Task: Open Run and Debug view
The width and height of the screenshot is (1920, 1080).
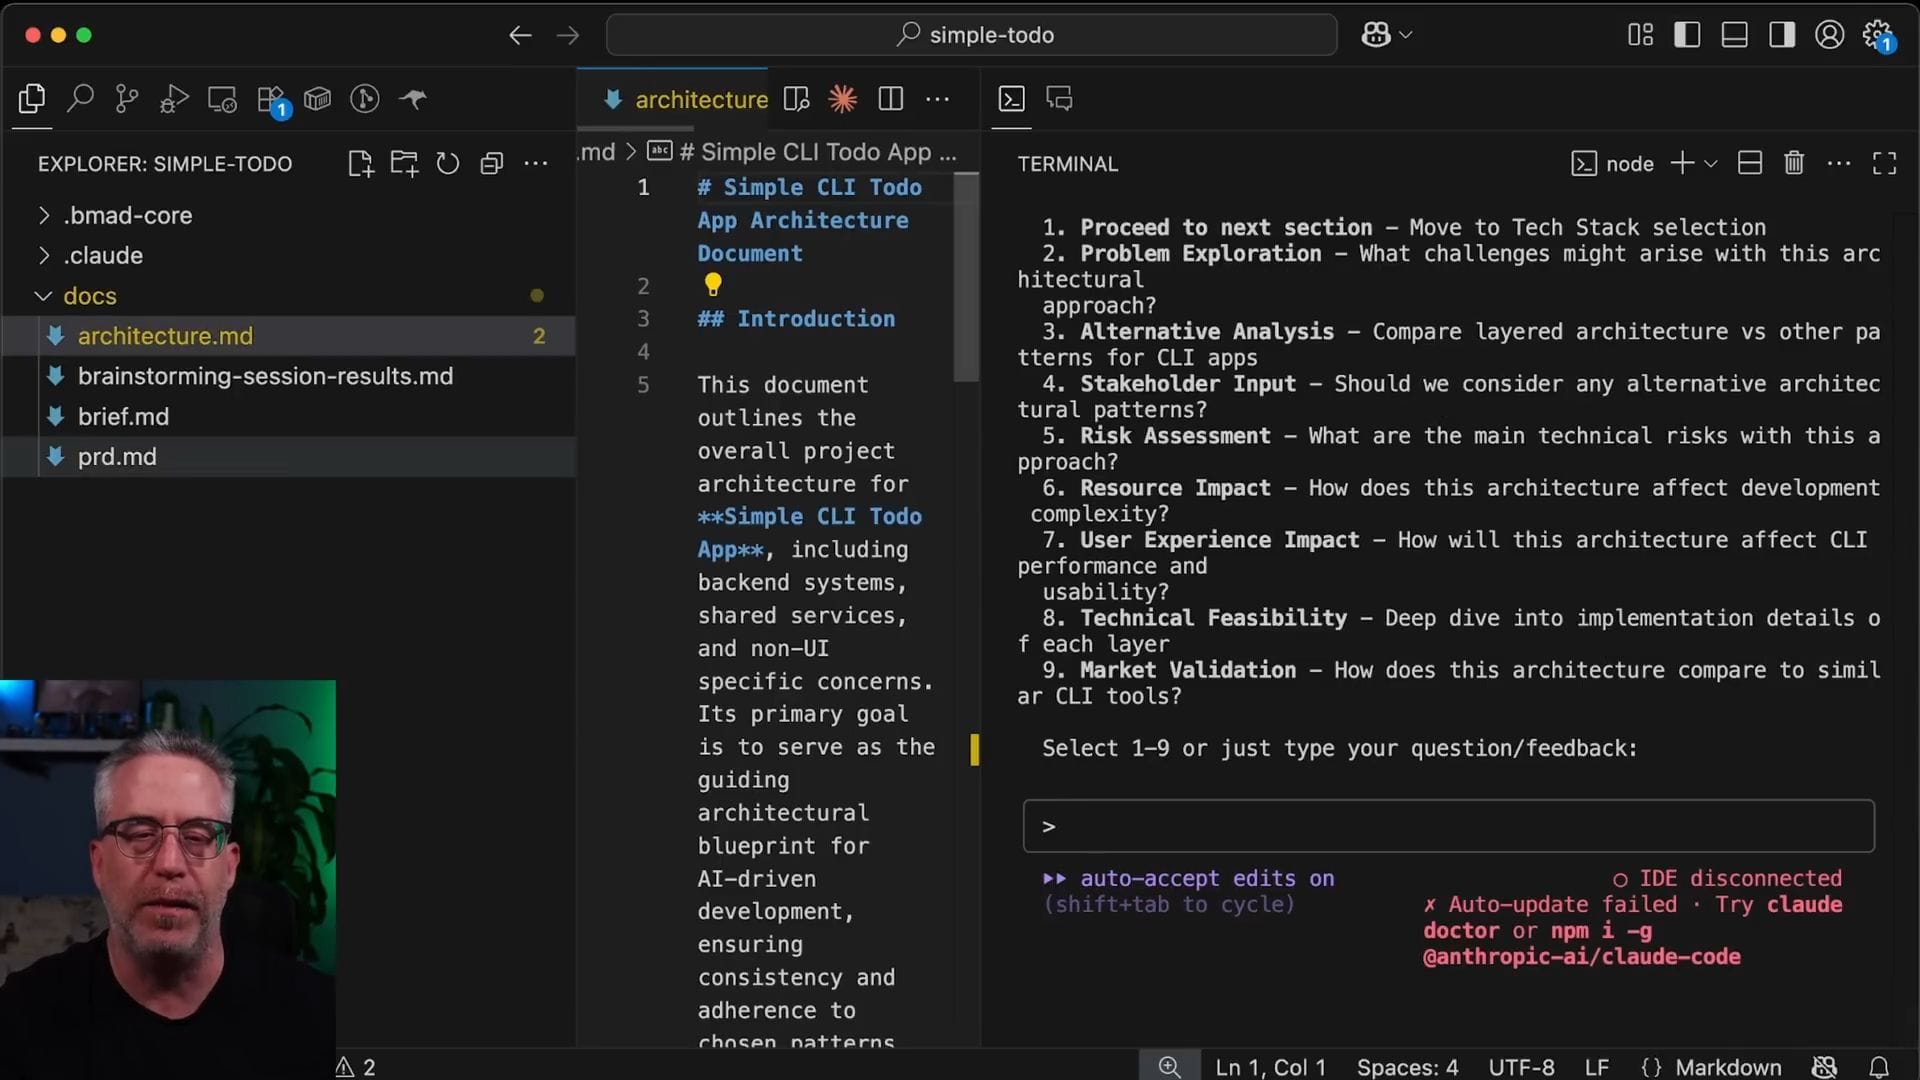Action: pos(174,99)
